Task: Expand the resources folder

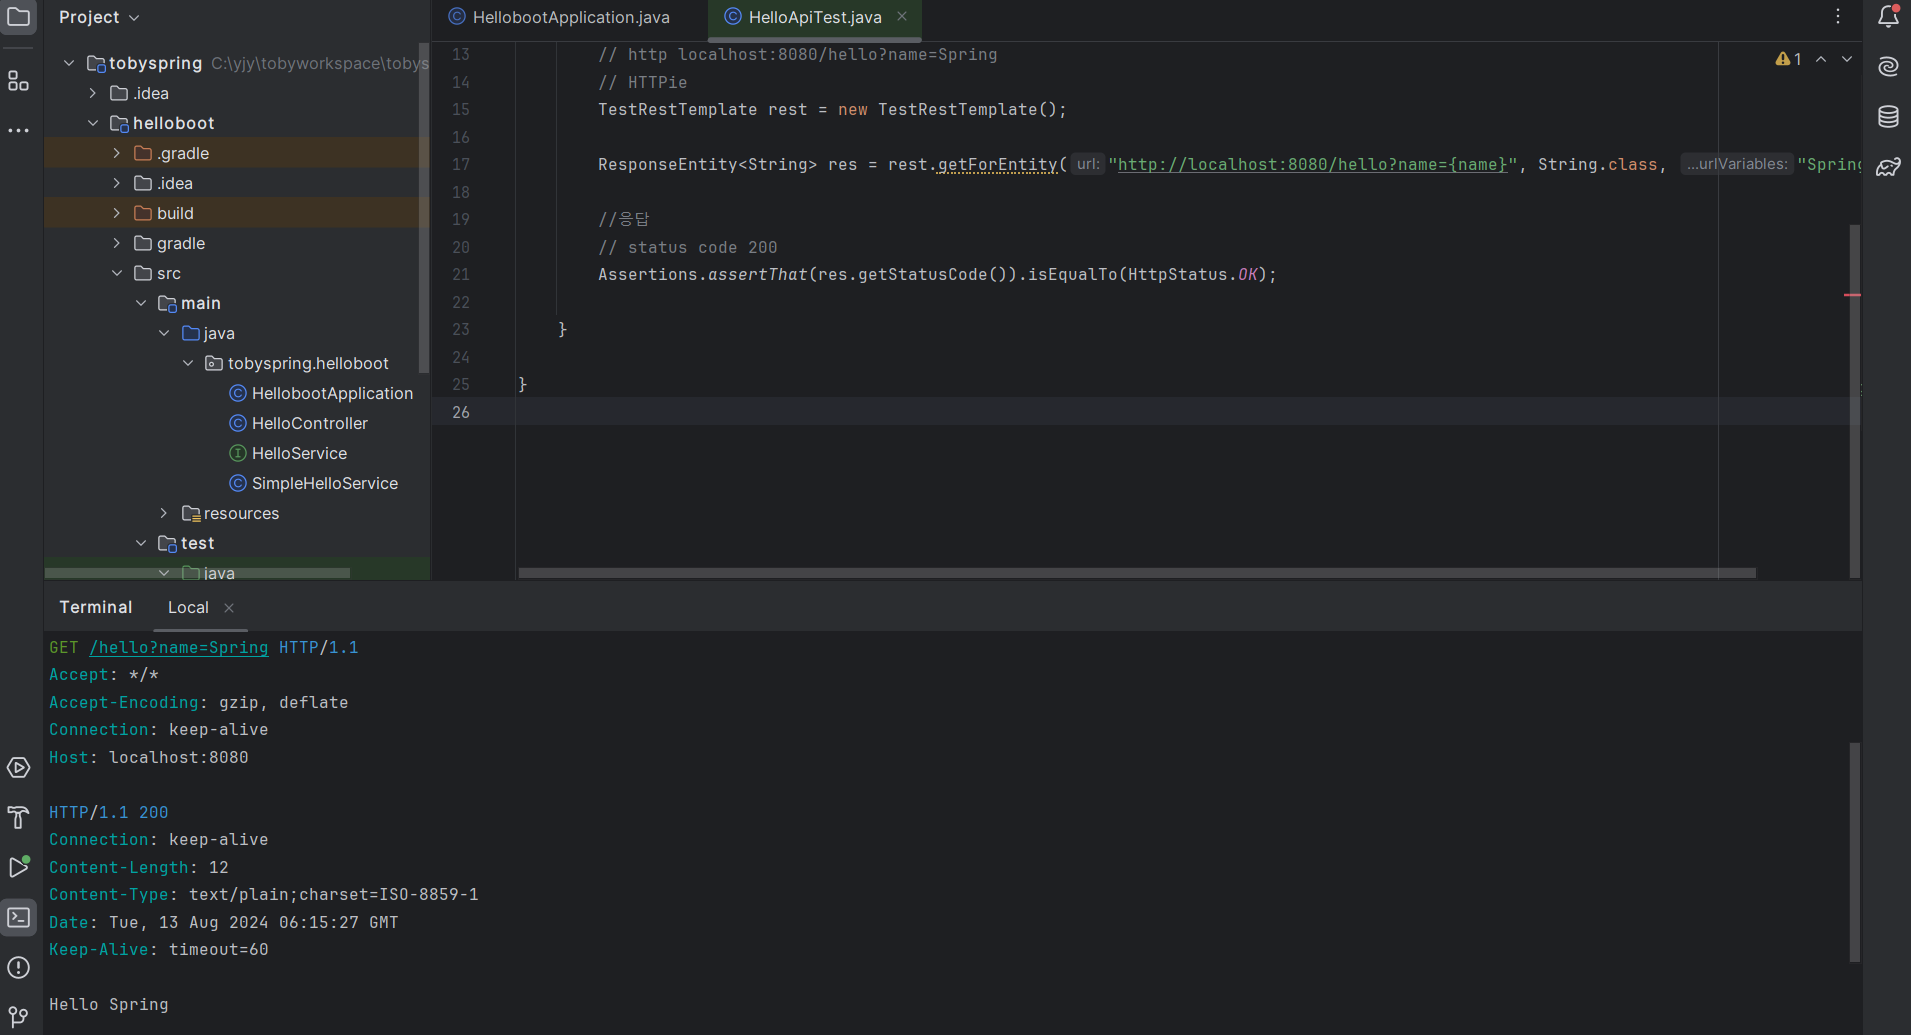Action: click(x=164, y=513)
